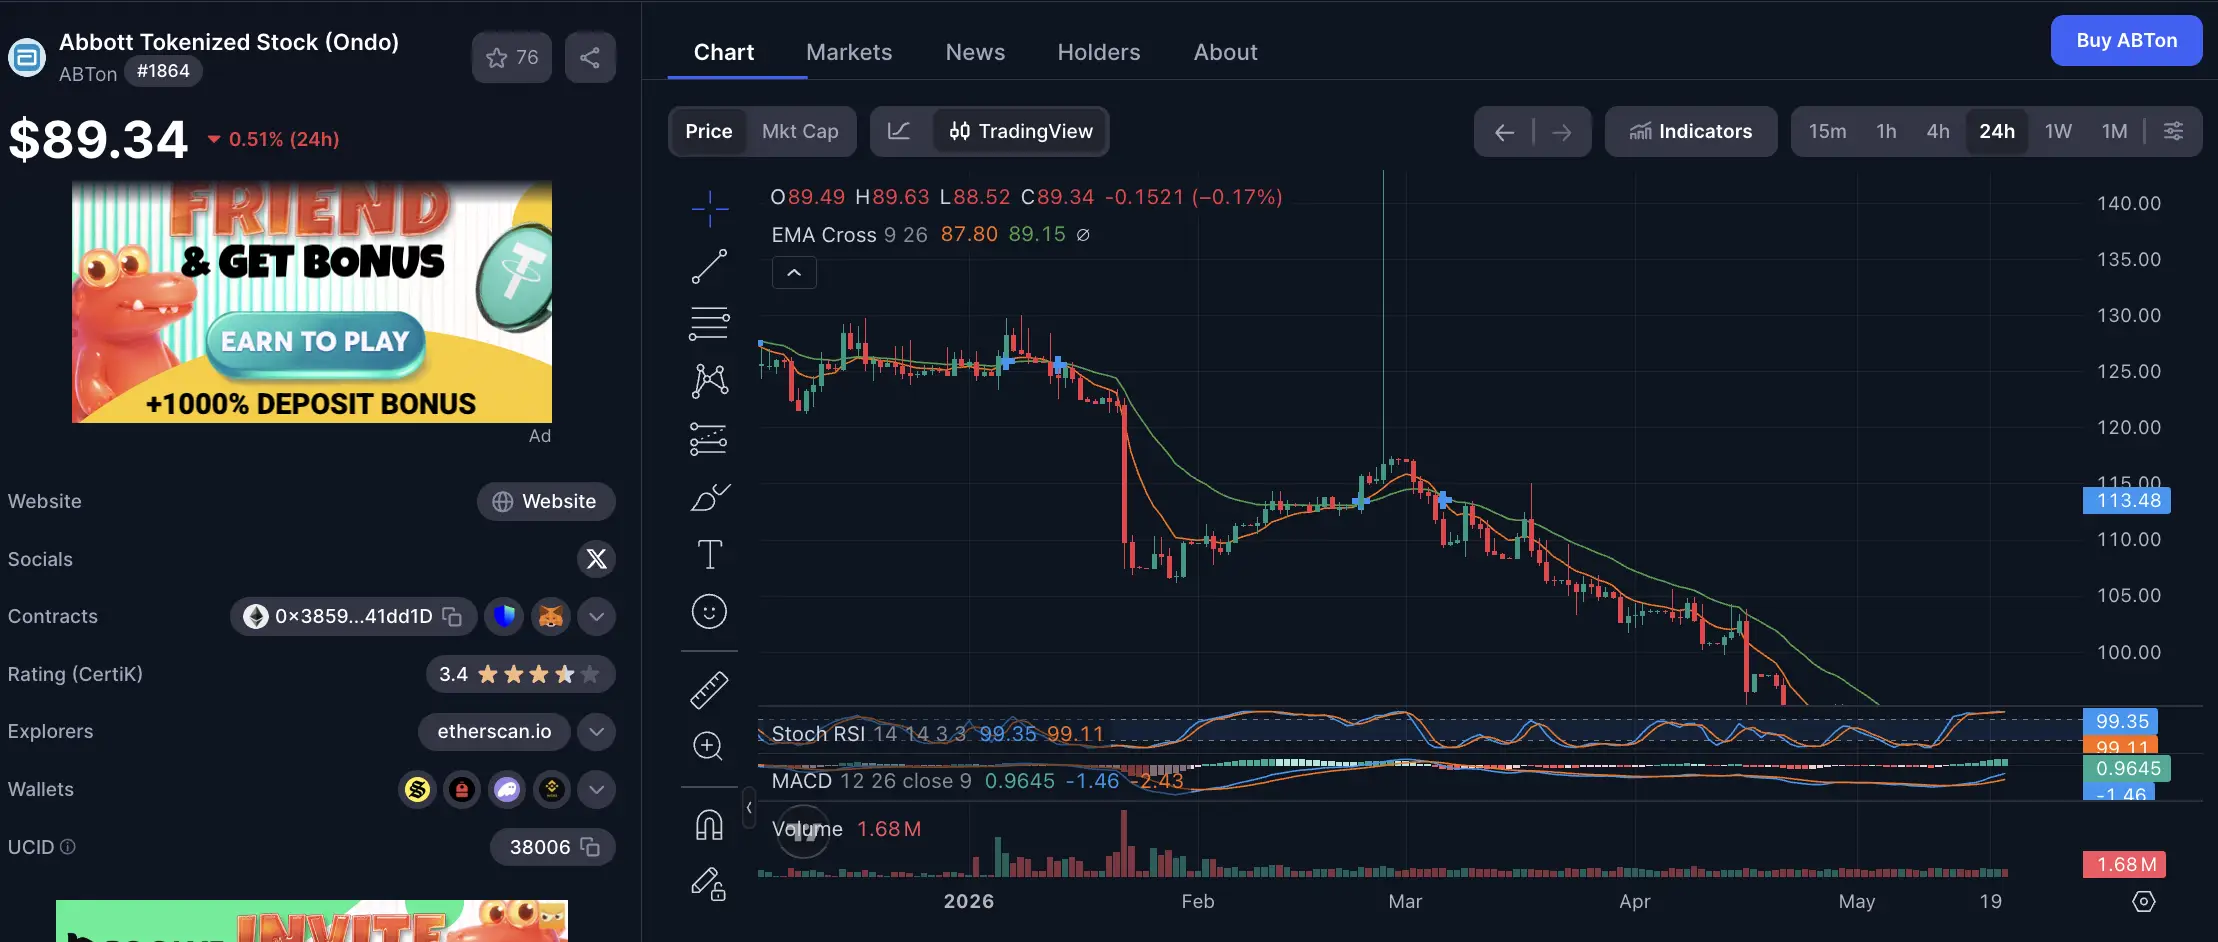Image resolution: width=2218 pixels, height=942 pixels.
Task: Open the Holders tab
Action: coord(1098,52)
